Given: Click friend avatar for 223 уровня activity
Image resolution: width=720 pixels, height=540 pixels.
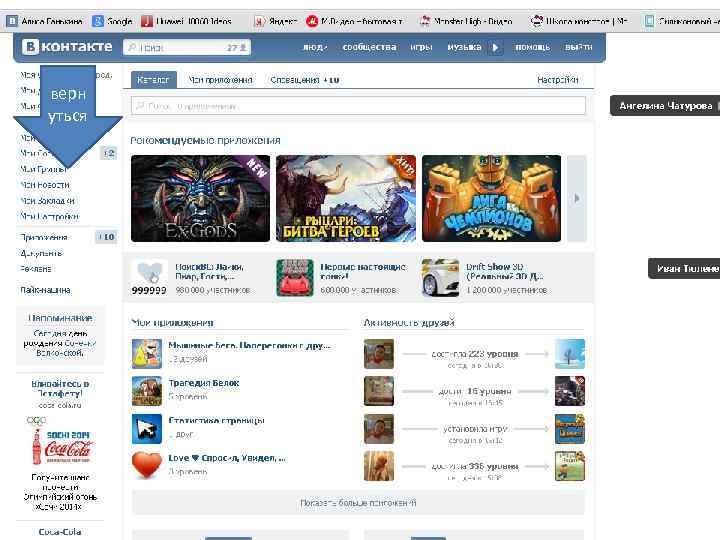Looking at the screenshot, I should tap(379, 354).
